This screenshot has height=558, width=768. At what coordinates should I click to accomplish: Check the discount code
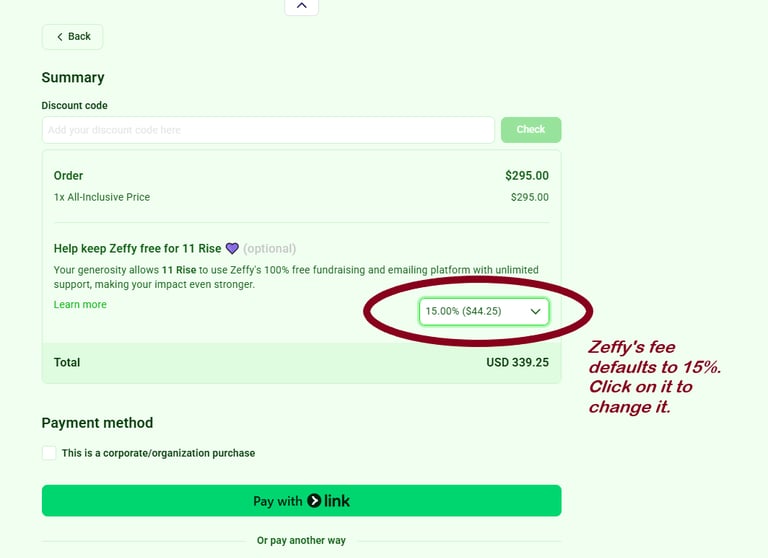(531, 130)
